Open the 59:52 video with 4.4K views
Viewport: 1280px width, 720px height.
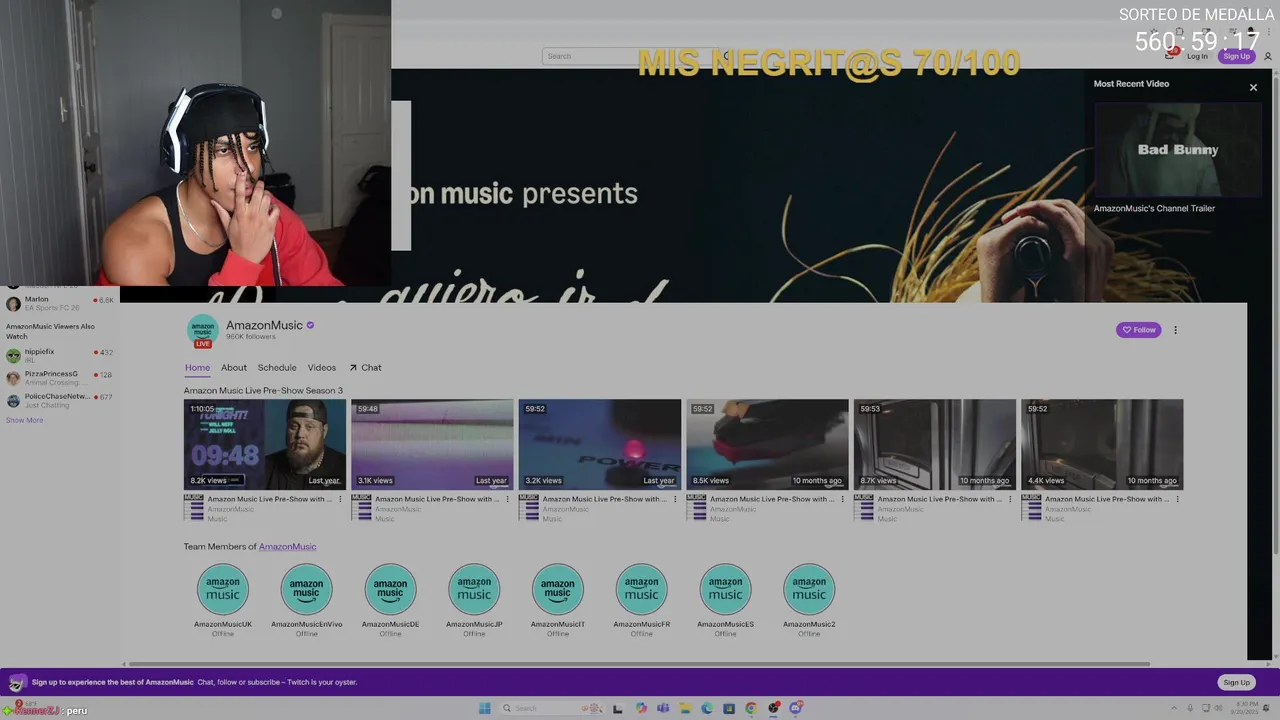click(1102, 445)
